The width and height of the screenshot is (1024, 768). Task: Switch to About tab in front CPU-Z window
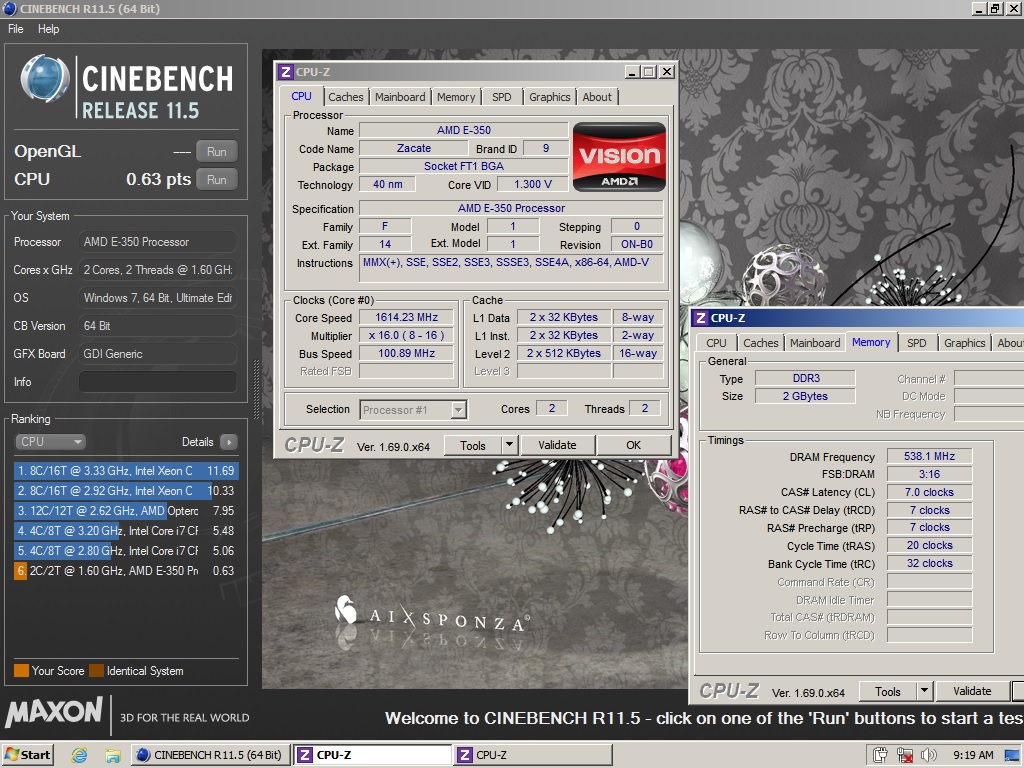tap(597, 97)
